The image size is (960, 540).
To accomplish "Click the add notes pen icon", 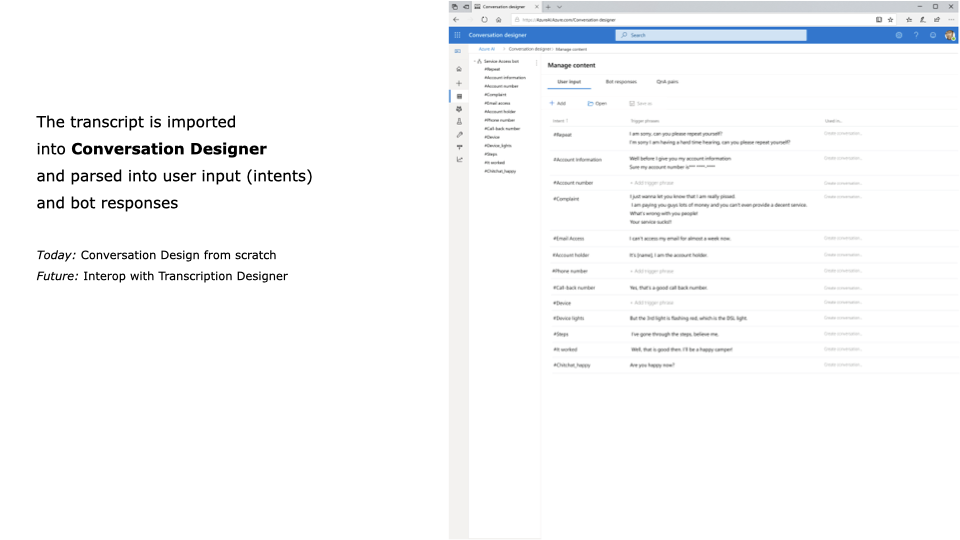I will (x=923, y=20).
